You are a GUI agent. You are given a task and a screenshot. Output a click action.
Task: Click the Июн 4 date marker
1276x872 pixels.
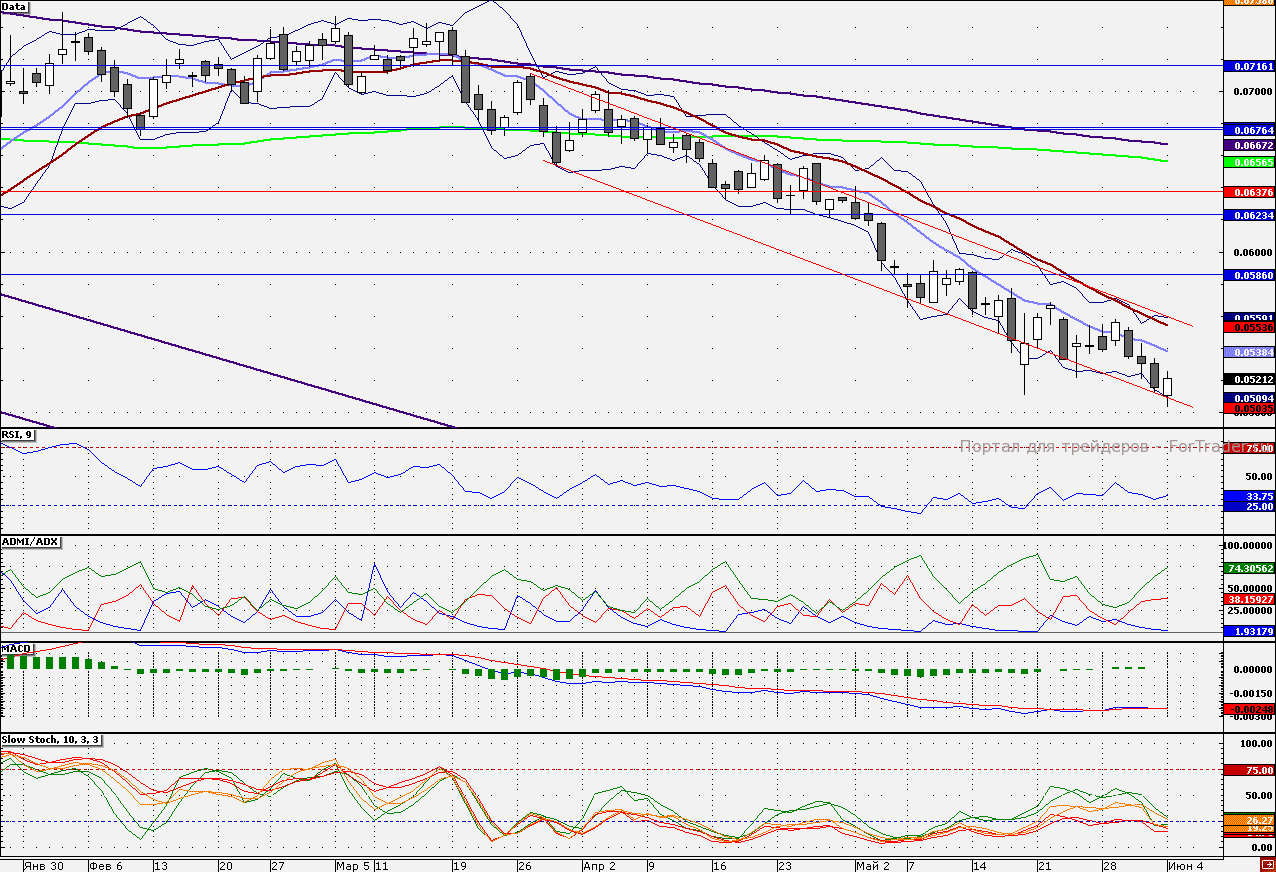pos(1186,865)
